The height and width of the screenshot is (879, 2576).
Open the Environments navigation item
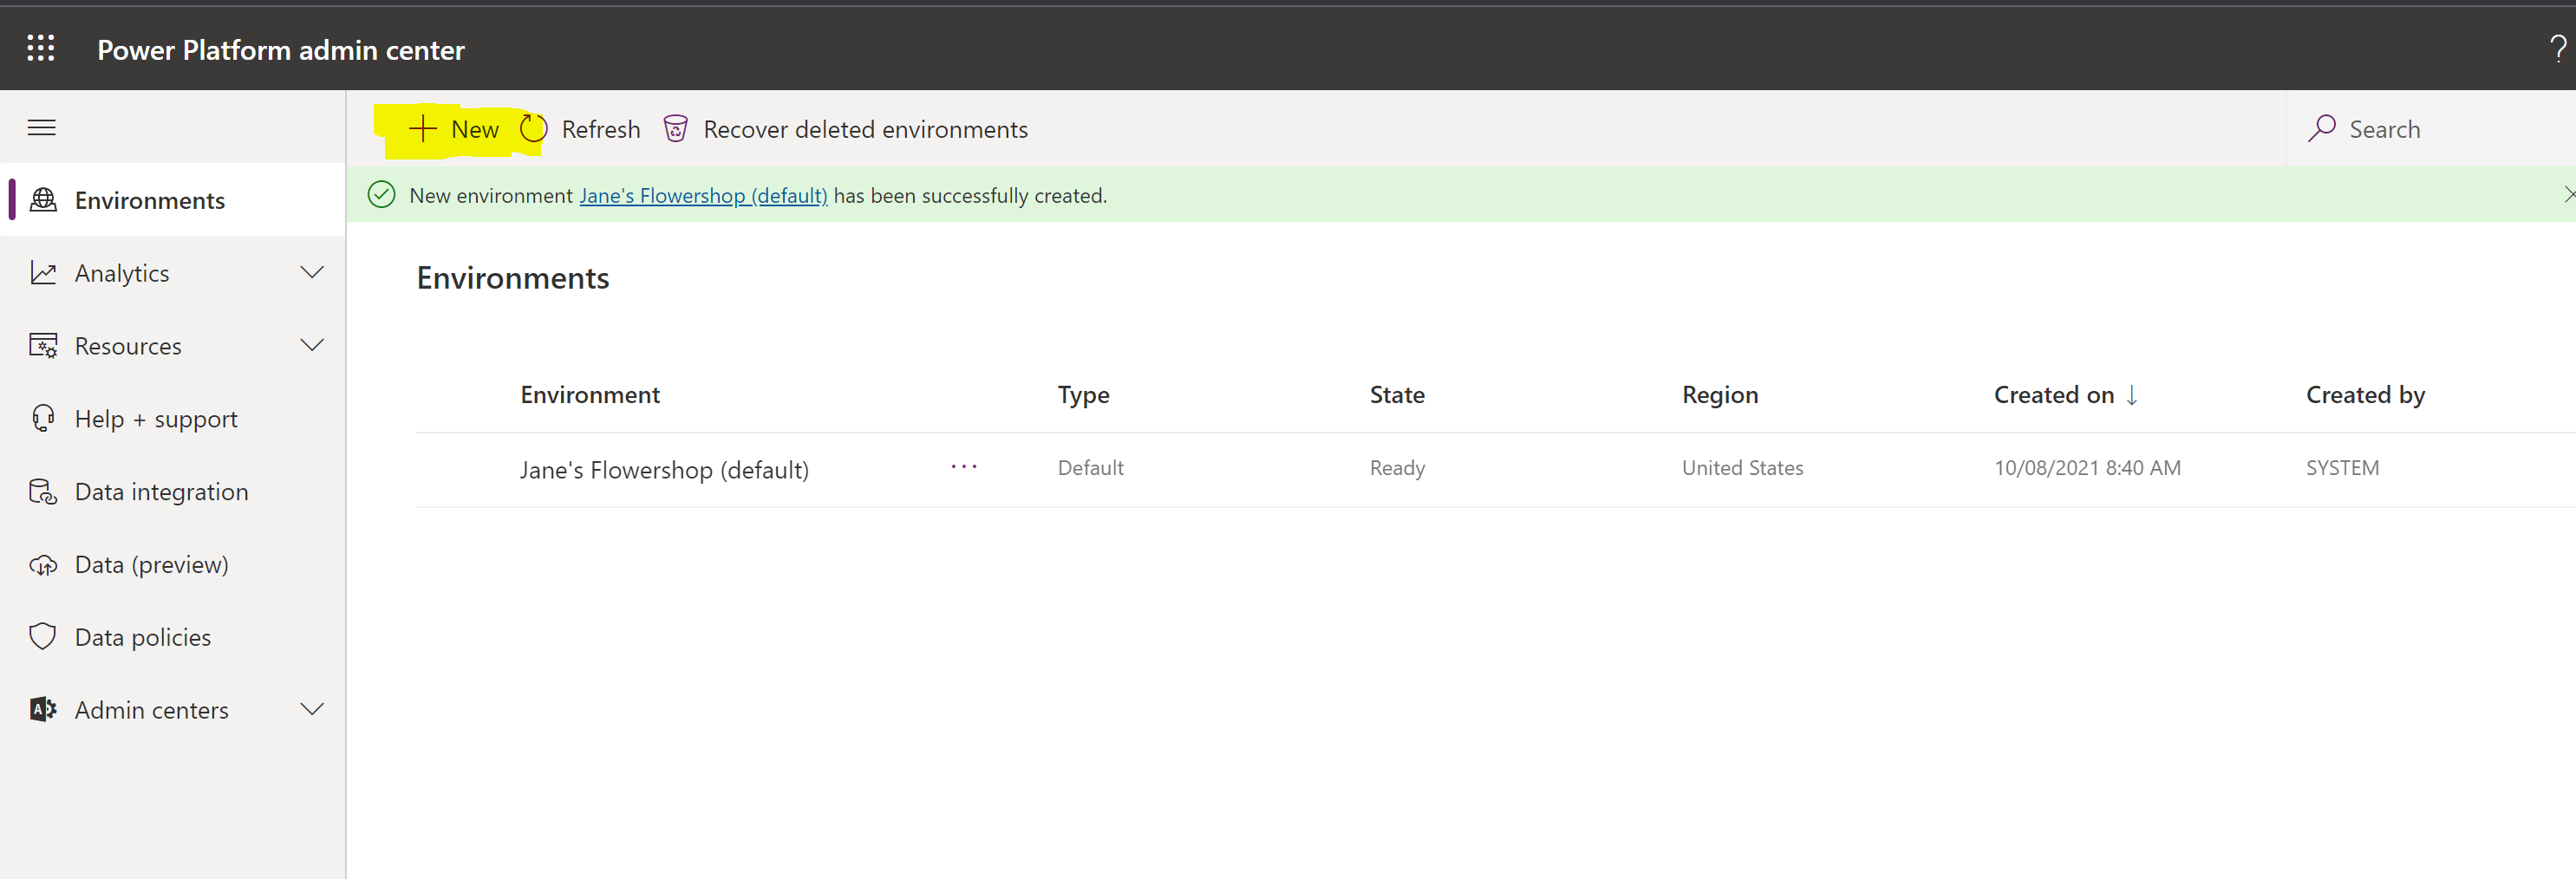pyautogui.click(x=173, y=200)
